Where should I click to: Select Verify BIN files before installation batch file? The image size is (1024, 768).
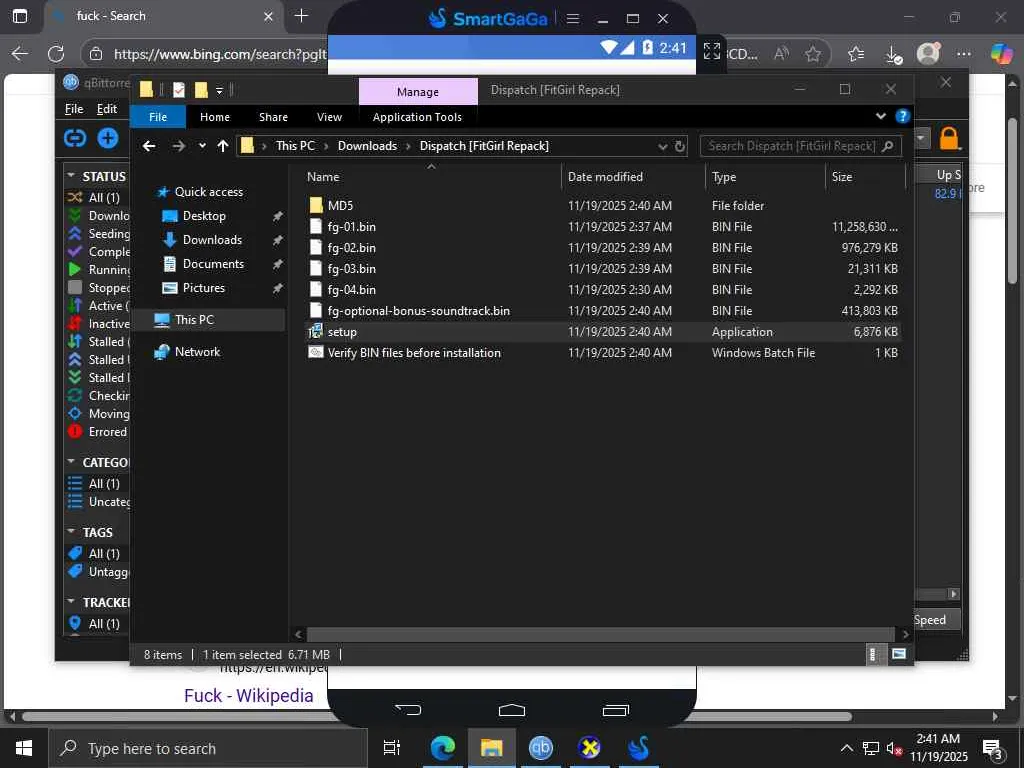pyautogui.click(x=414, y=353)
